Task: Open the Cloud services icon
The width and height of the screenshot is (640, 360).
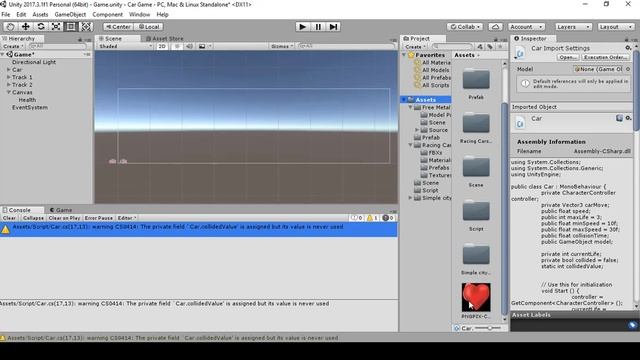Action: [x=495, y=27]
